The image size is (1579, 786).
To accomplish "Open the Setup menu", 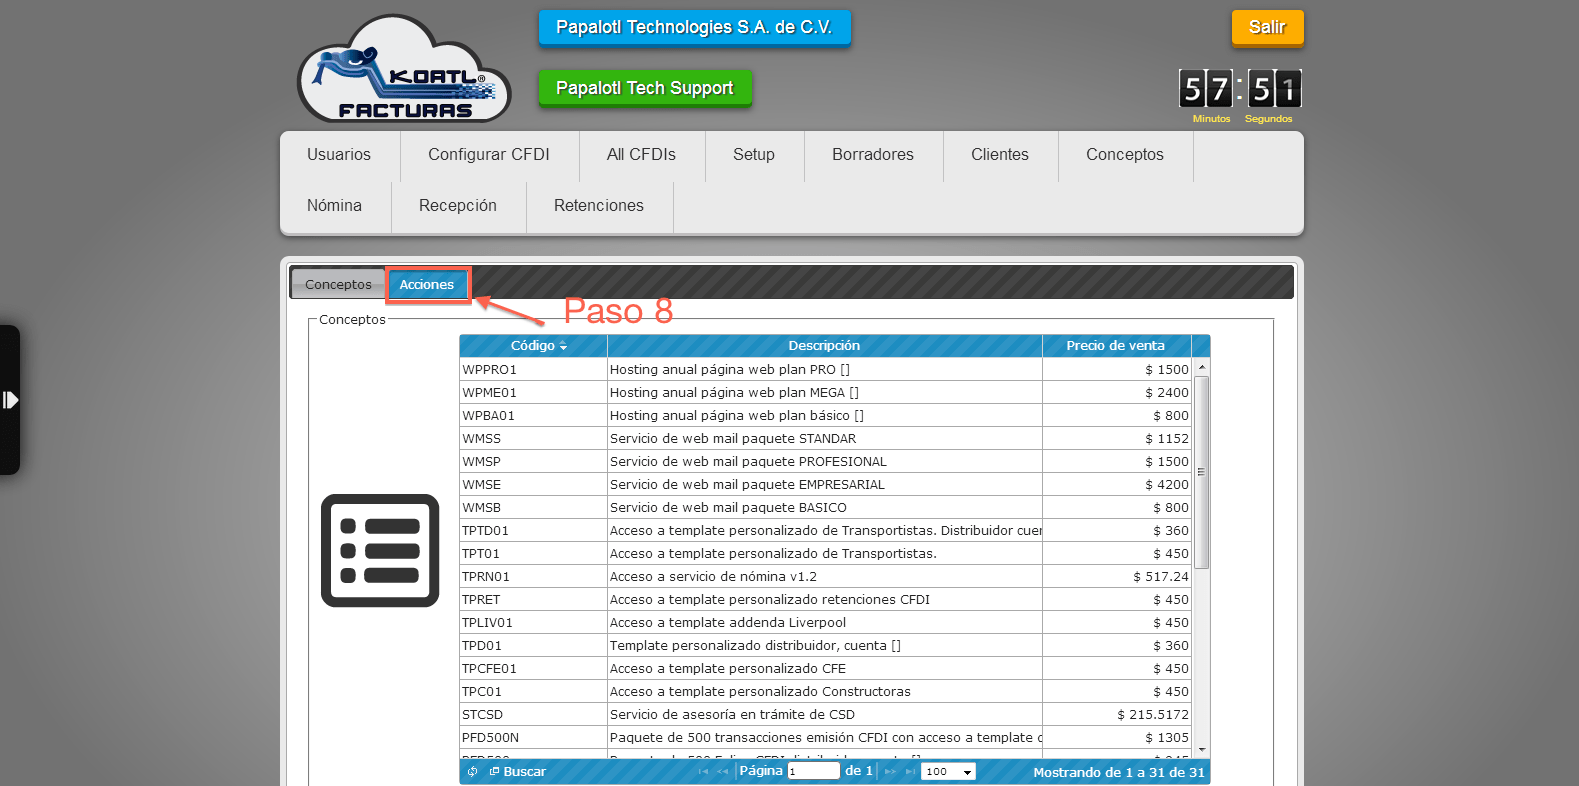I will tap(754, 155).
